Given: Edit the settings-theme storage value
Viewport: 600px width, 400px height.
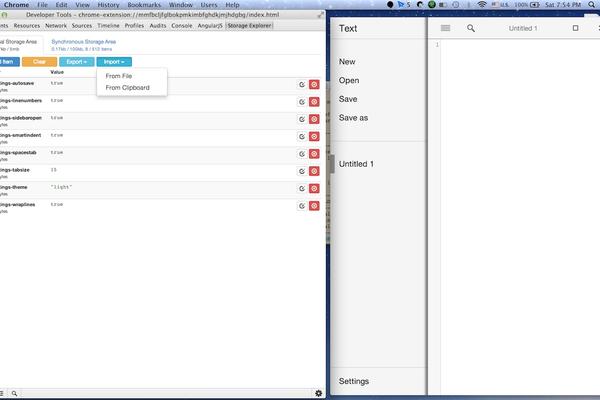Looking at the screenshot, I should point(302,189).
